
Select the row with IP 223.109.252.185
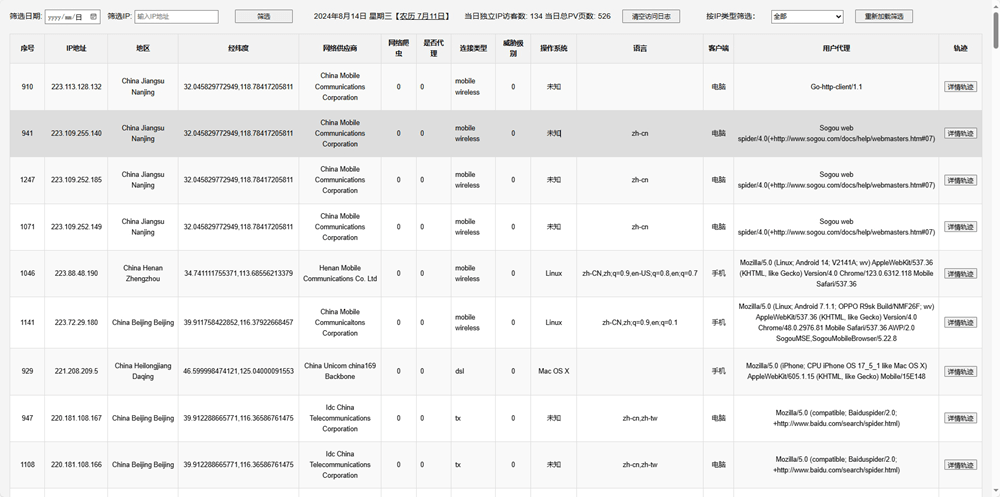click(x=496, y=180)
